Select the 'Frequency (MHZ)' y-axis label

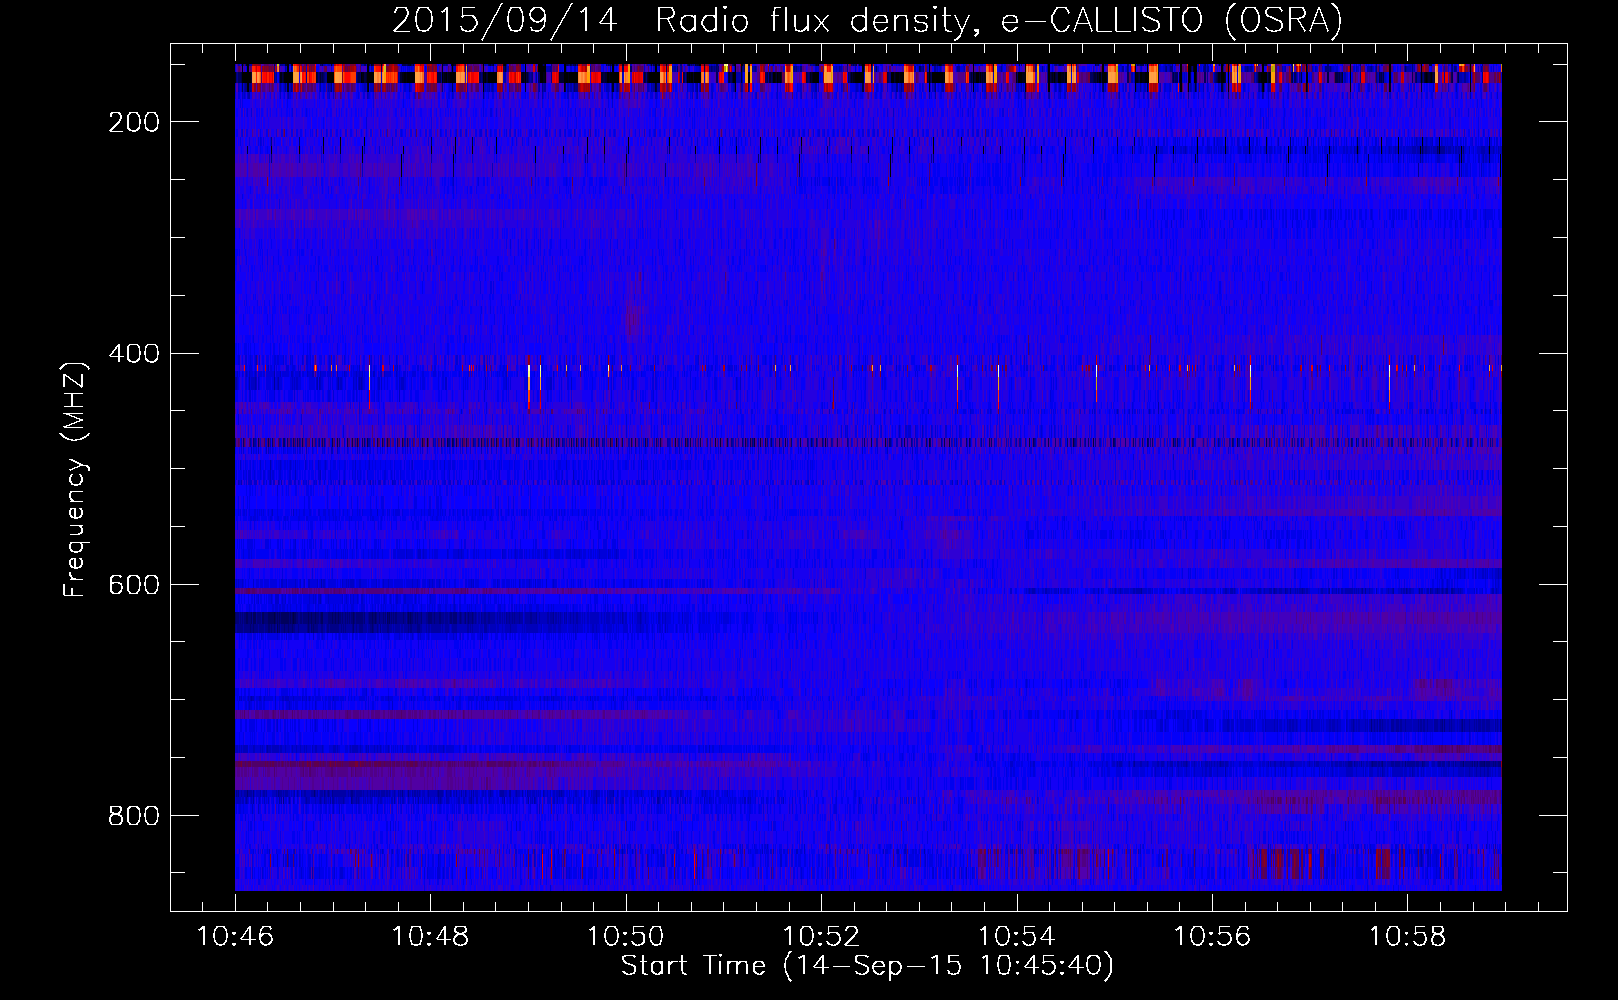click(75, 479)
